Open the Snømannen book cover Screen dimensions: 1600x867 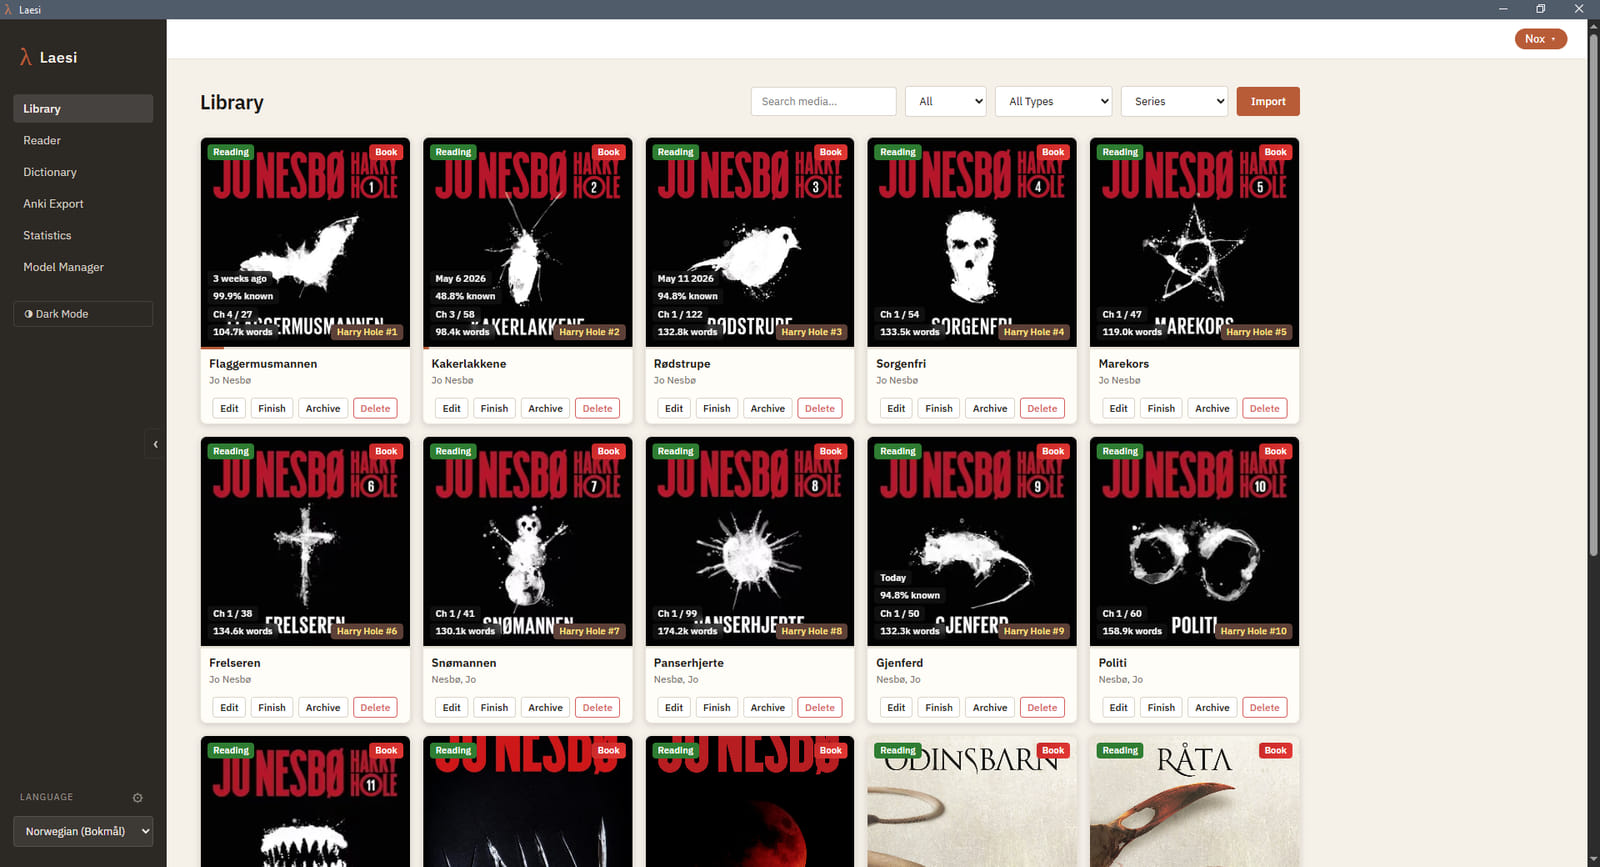click(528, 541)
